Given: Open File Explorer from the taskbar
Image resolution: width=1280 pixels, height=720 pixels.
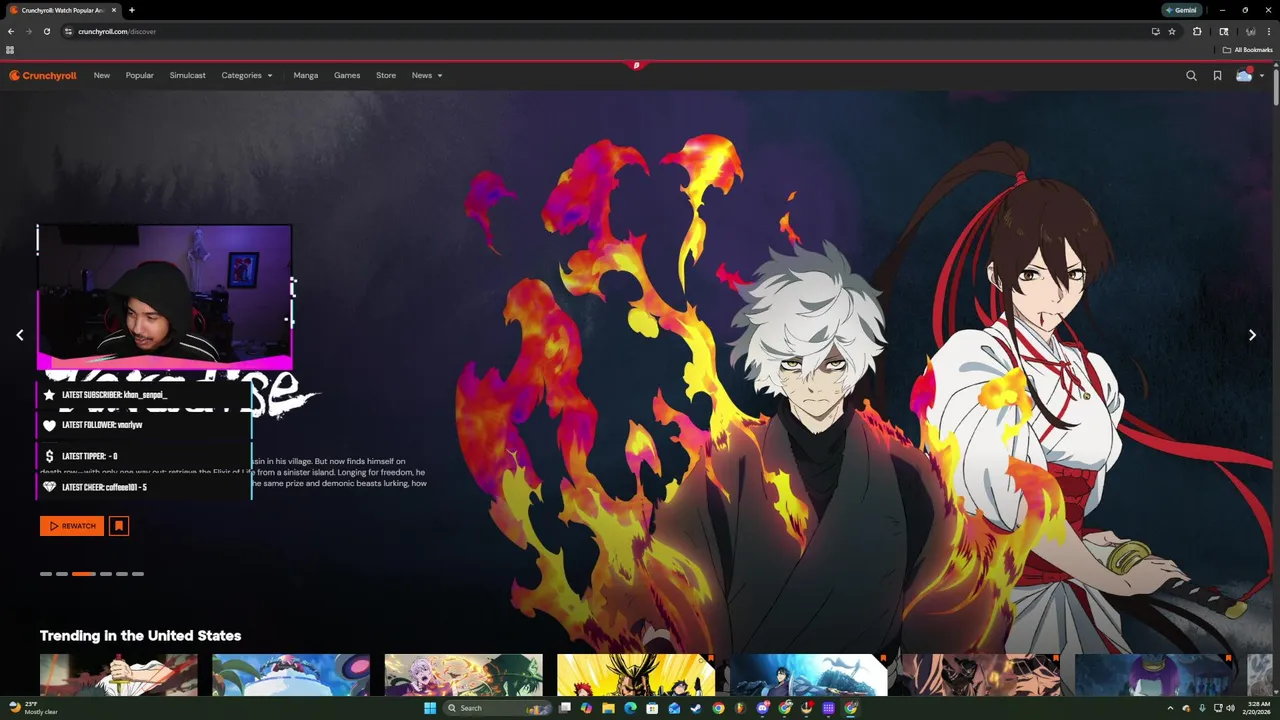Looking at the screenshot, I should pyautogui.click(x=608, y=708).
